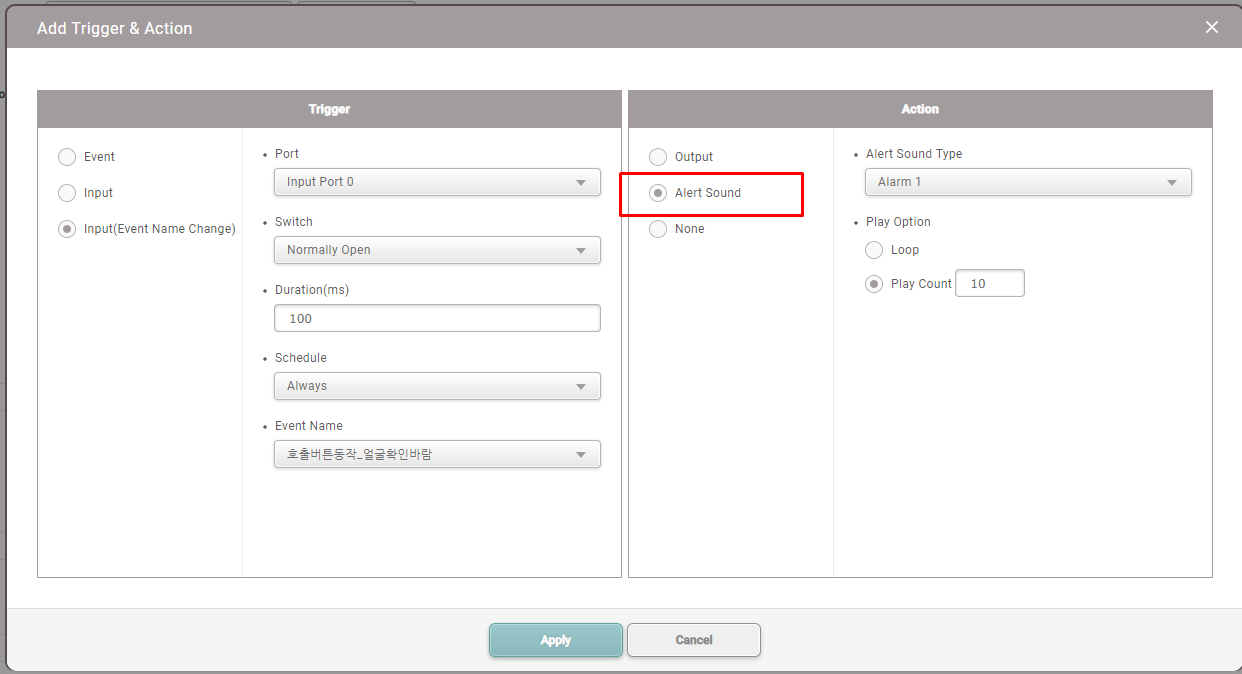Click the Duration(ms) input field
Viewport: 1242px width, 674px height.
click(436, 318)
